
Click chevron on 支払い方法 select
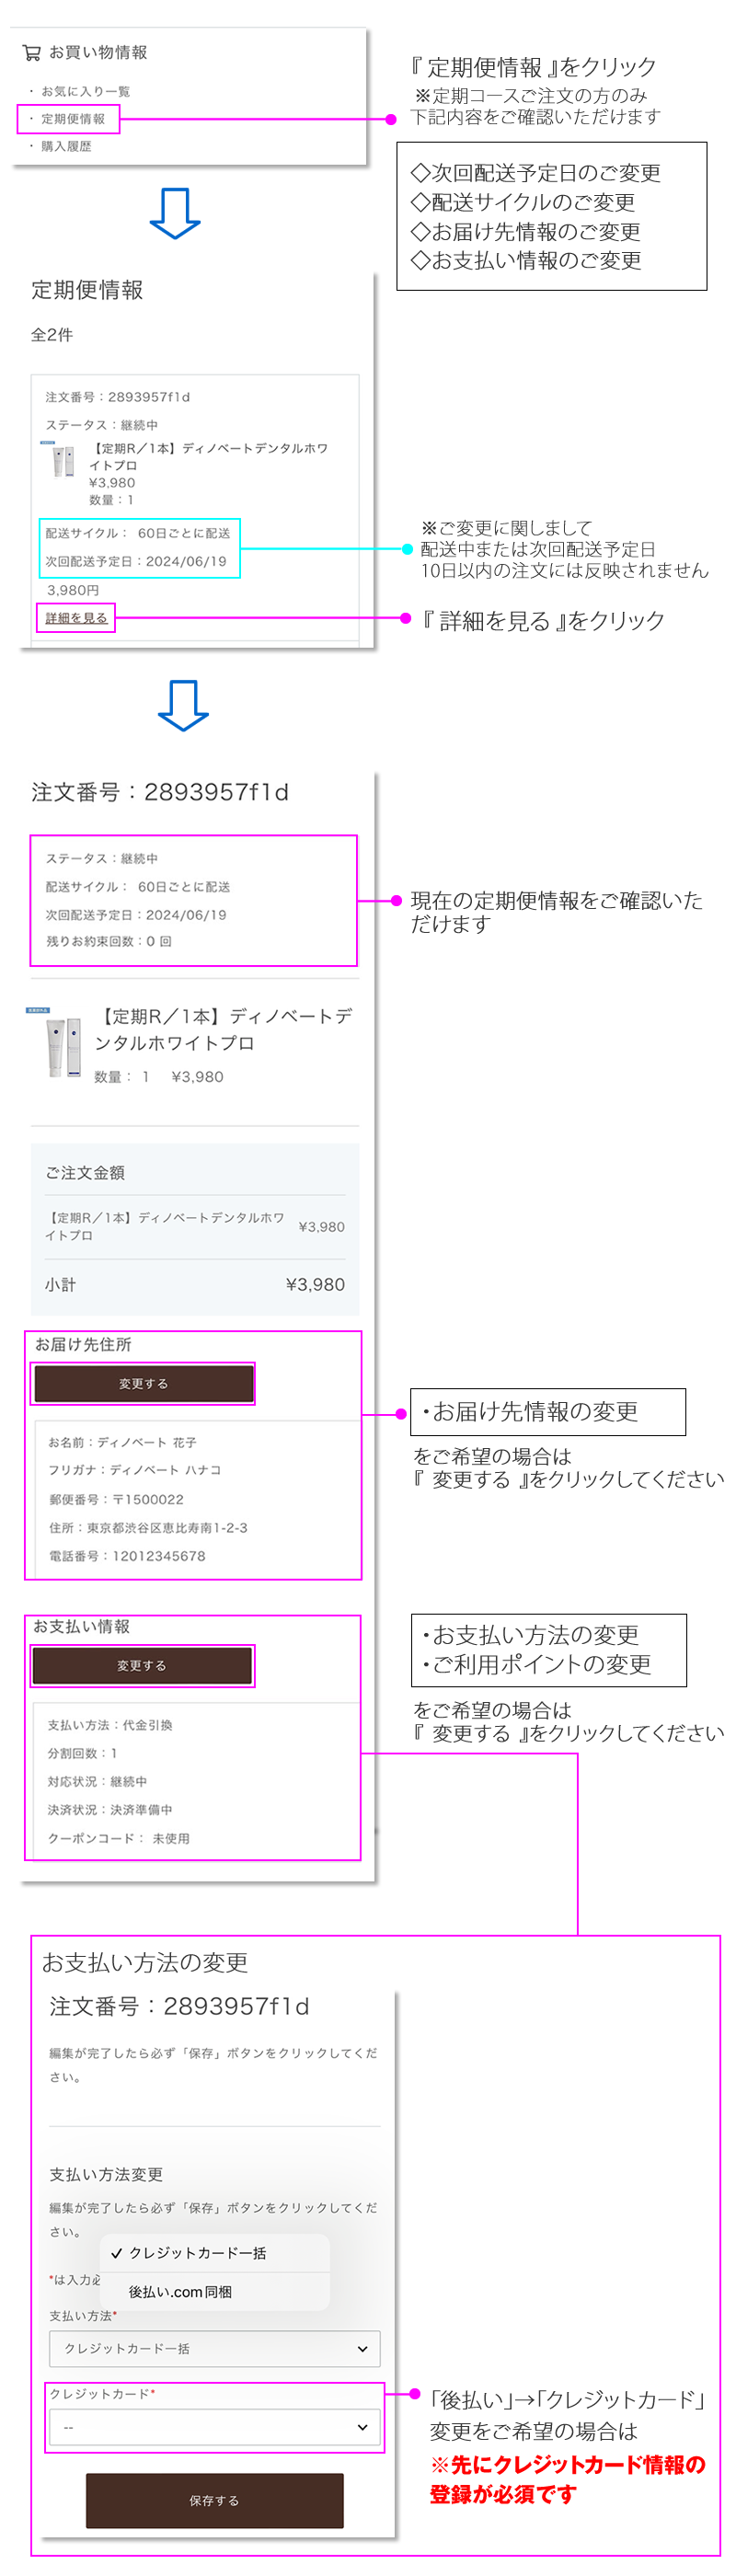pos(362,2348)
